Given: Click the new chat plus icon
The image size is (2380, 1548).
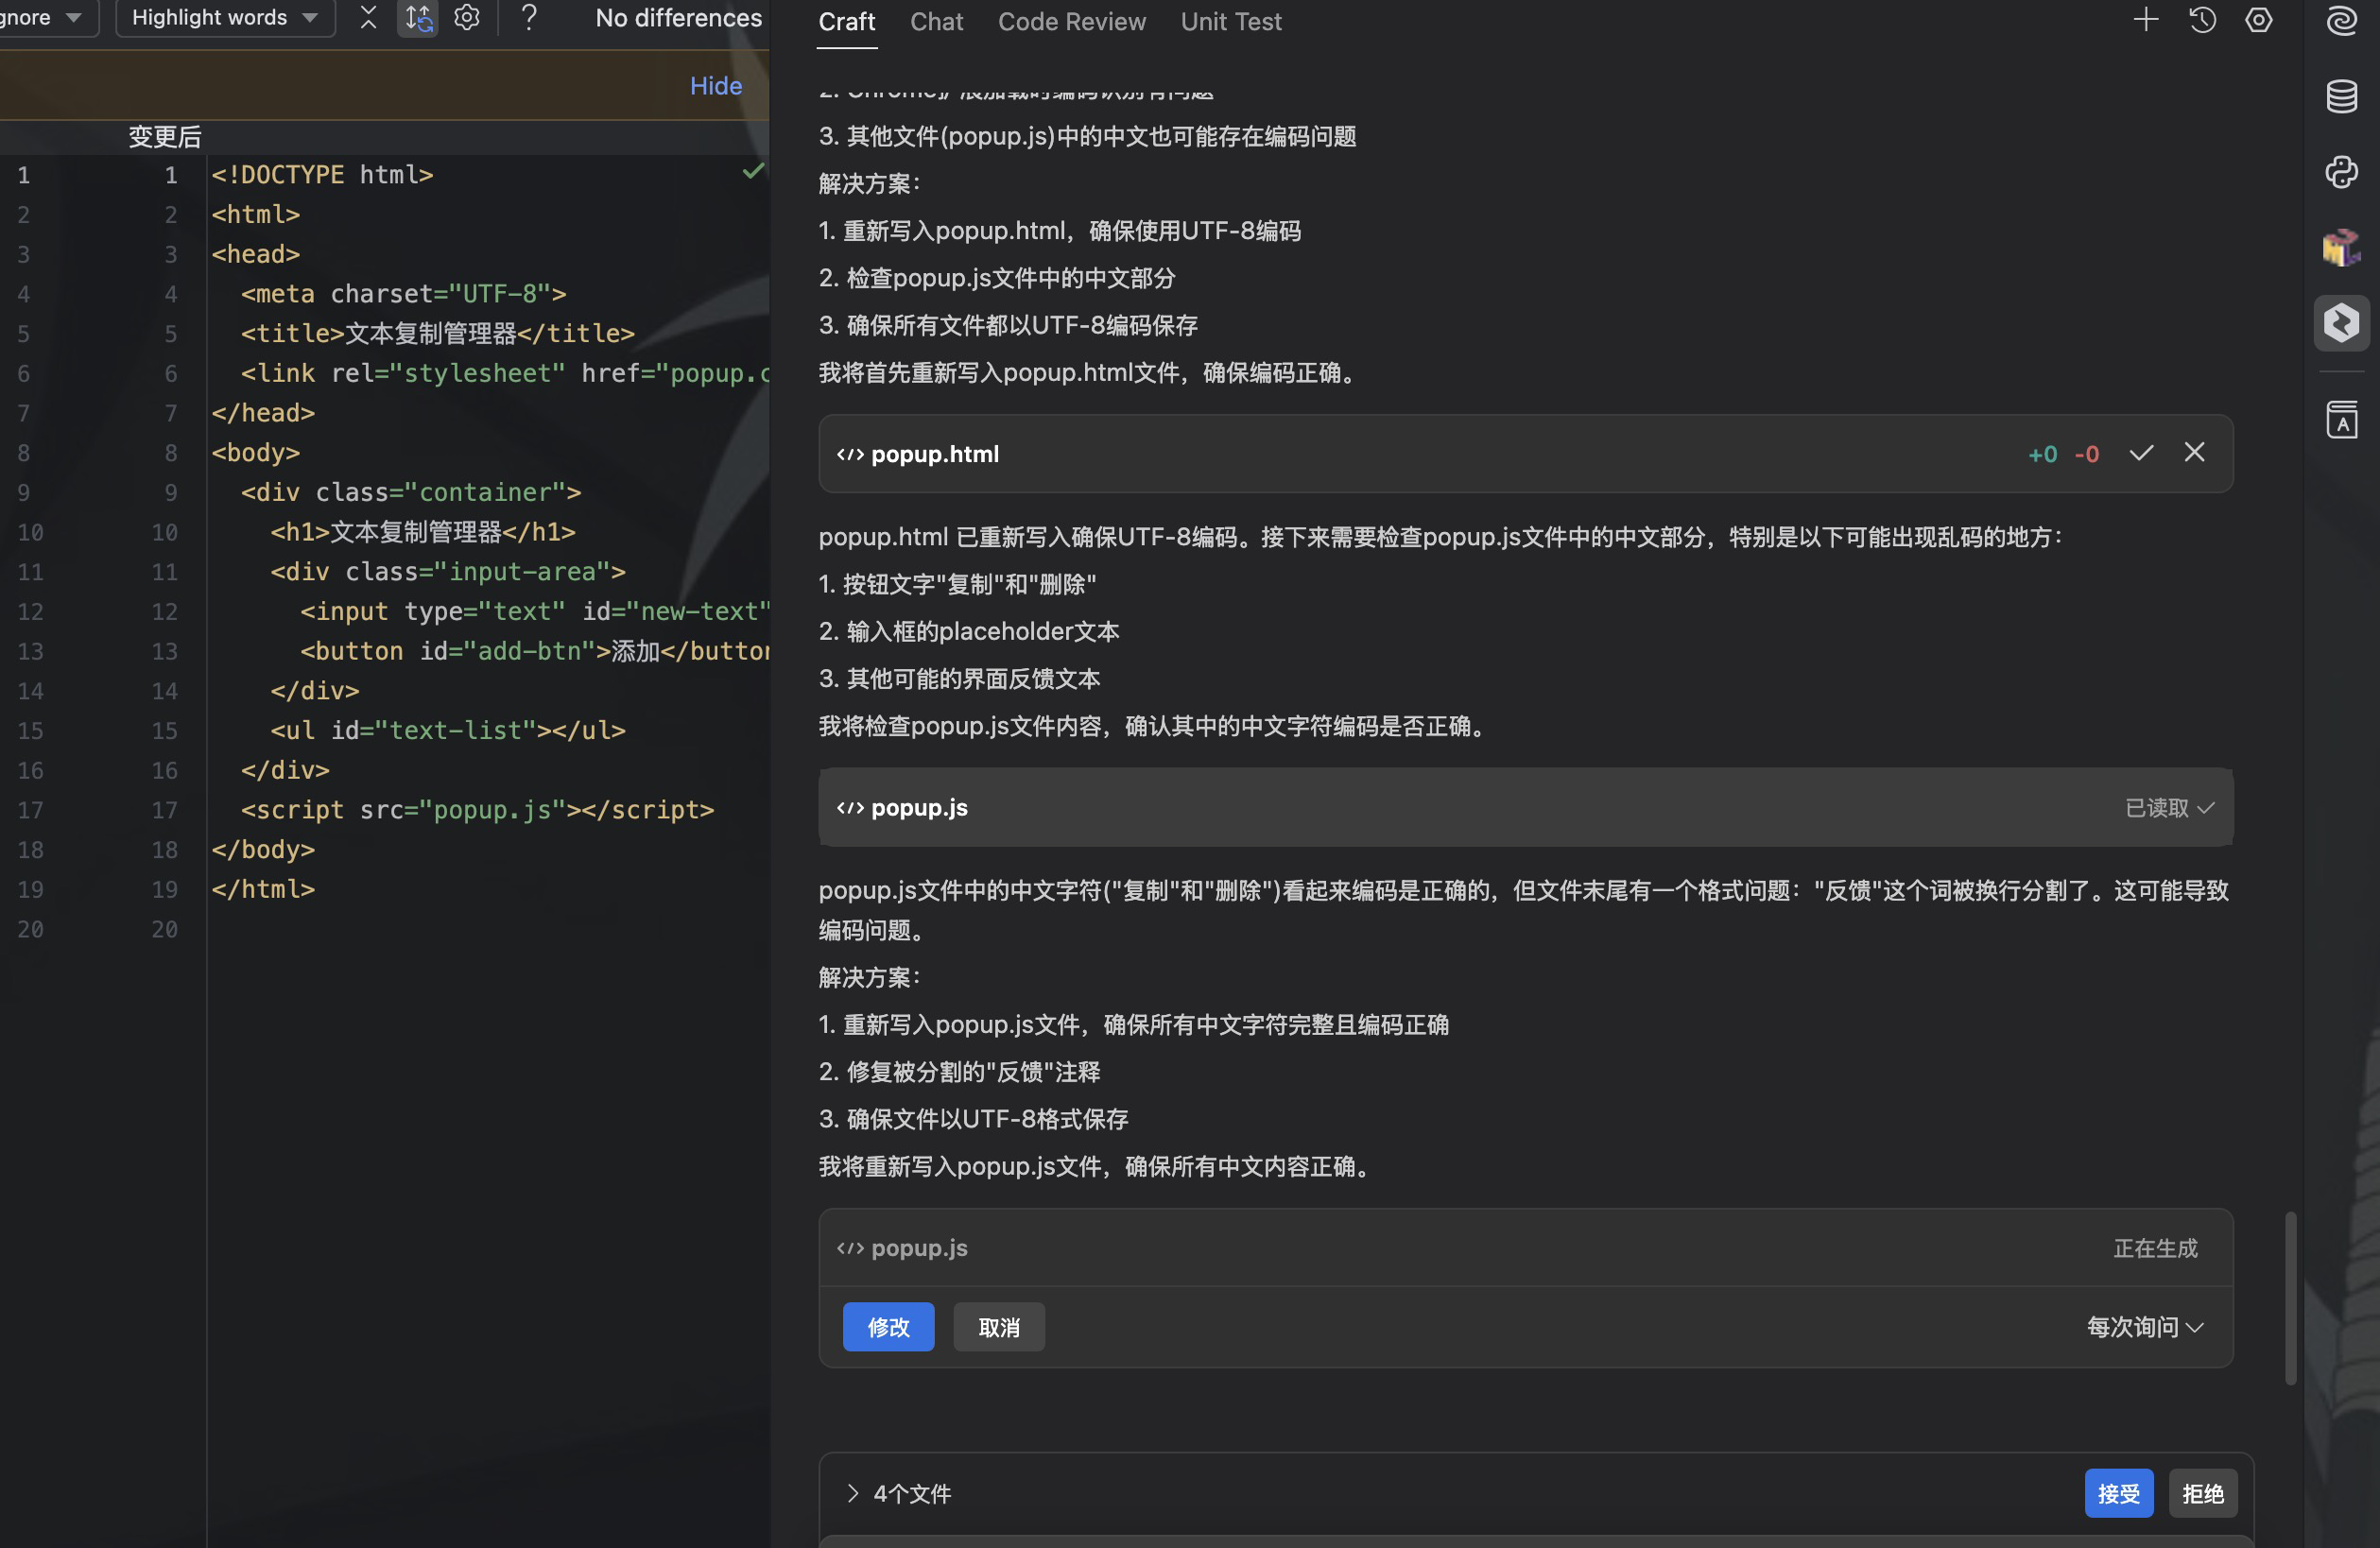Looking at the screenshot, I should pos(2145,20).
